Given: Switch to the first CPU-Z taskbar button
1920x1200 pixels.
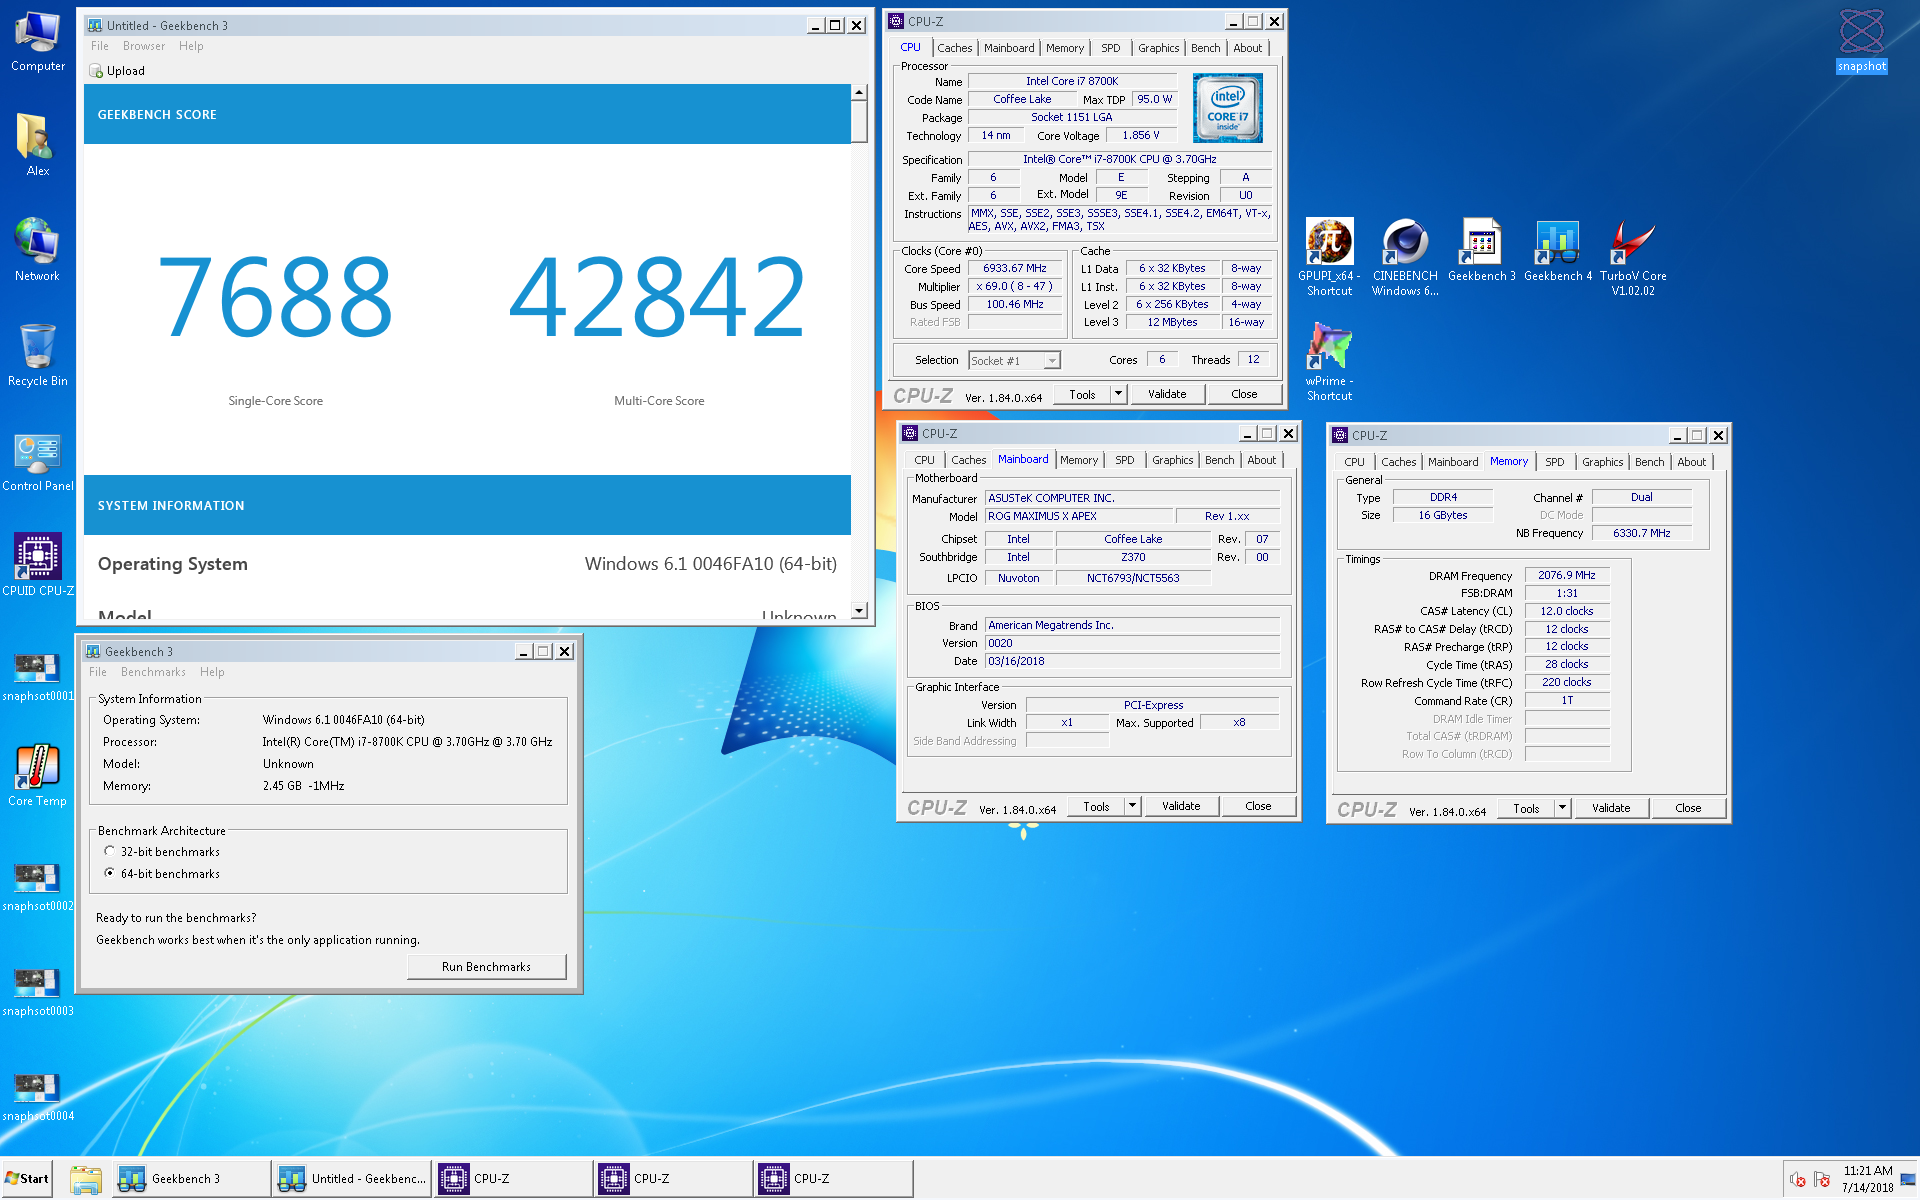Looking at the screenshot, I should pos(512,1179).
